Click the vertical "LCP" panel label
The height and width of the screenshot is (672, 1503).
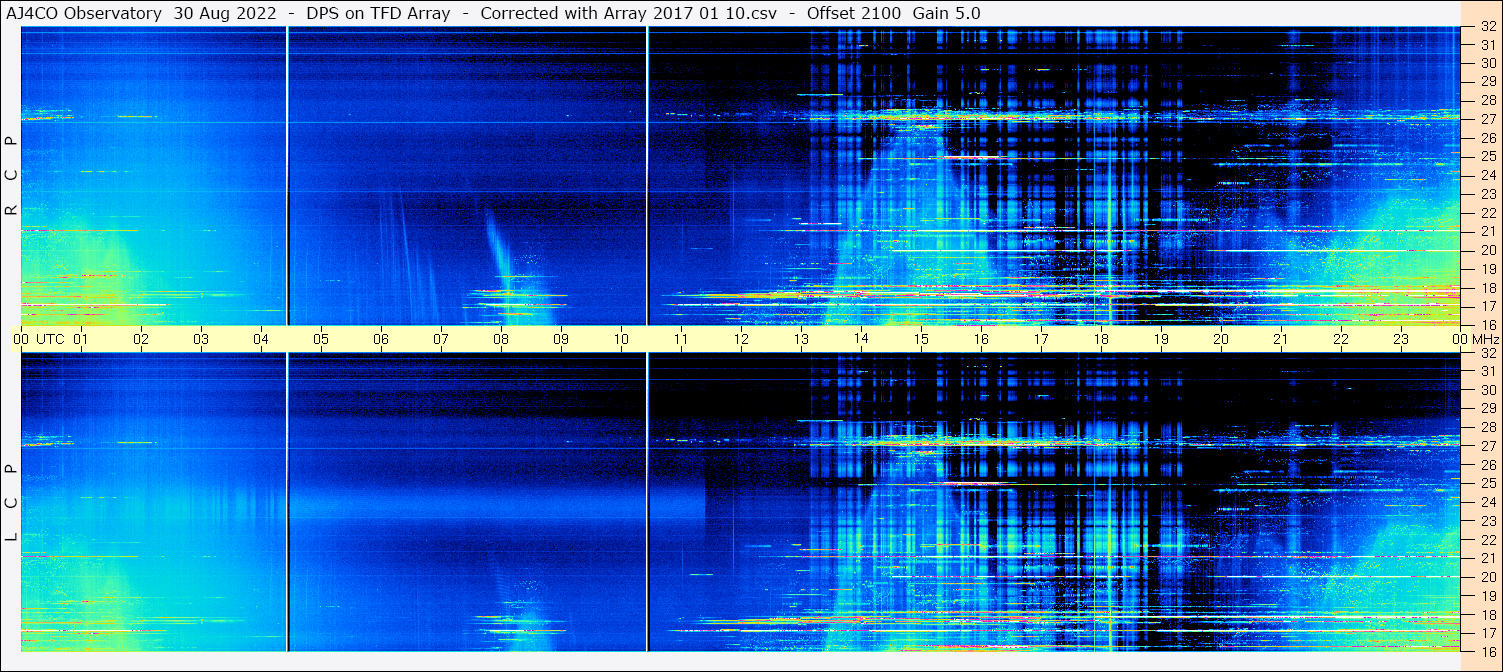[12, 502]
